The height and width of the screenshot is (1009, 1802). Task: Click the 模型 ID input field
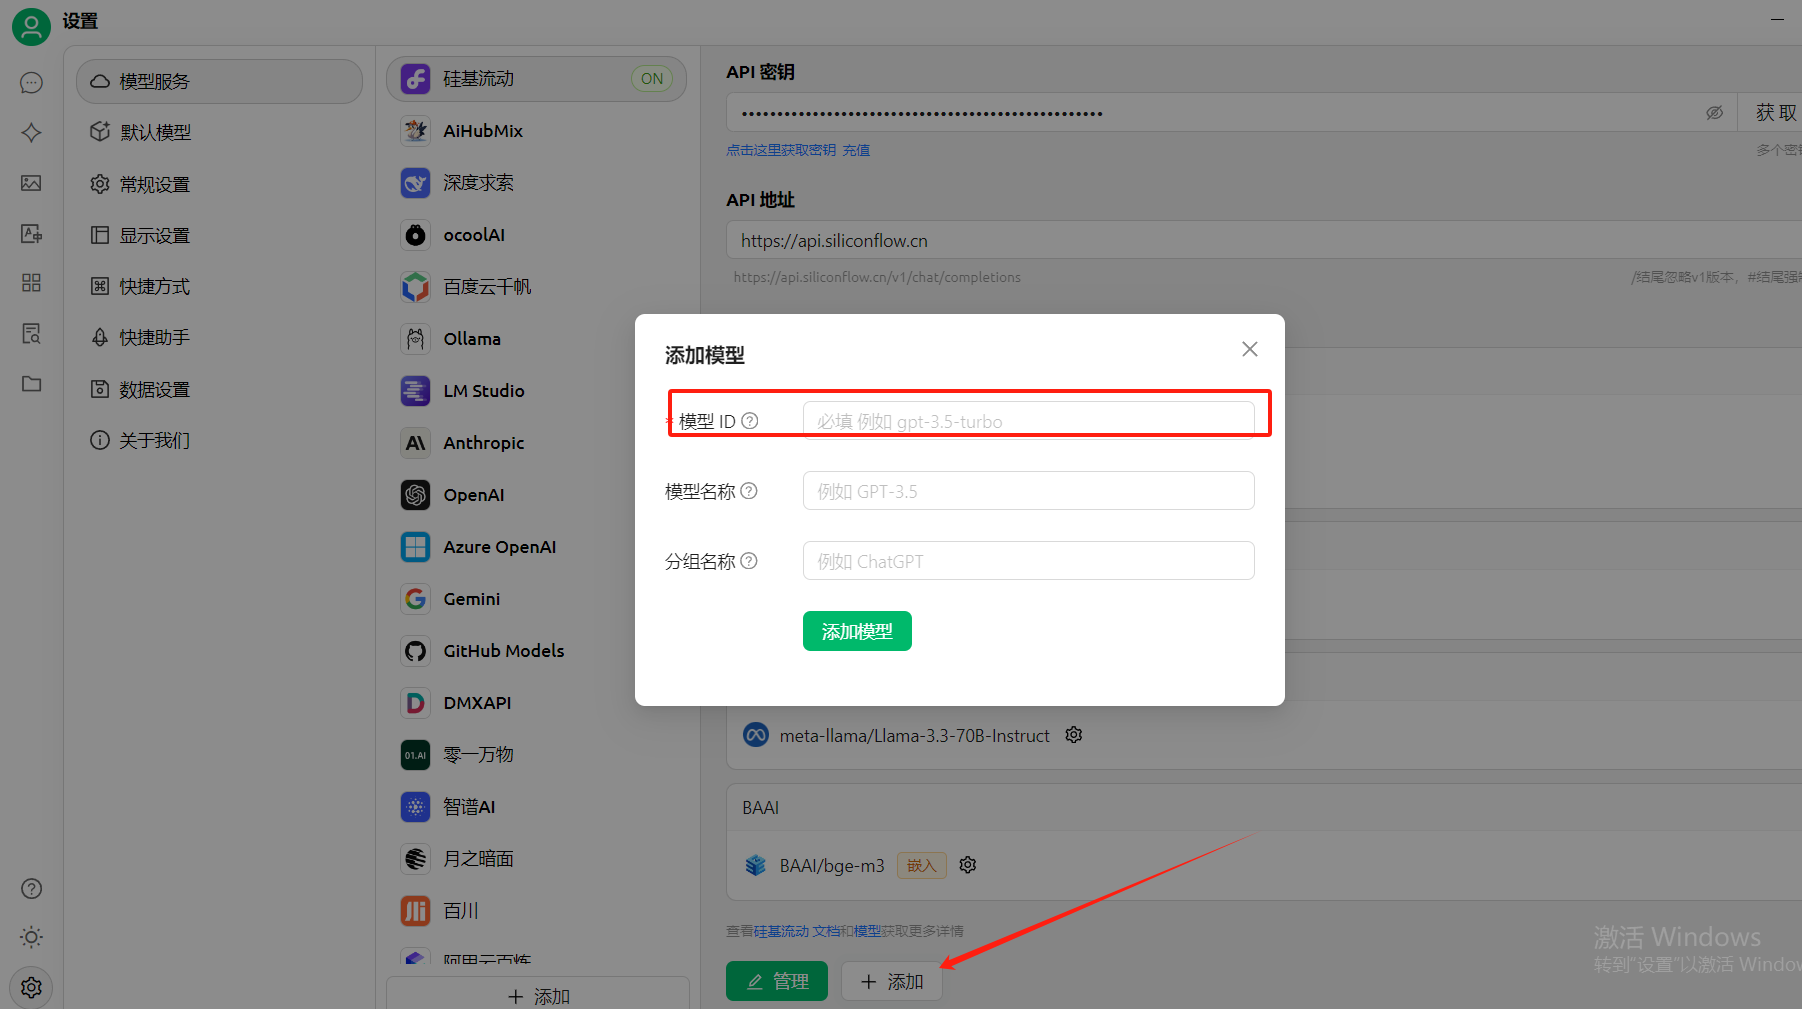pos(1028,421)
